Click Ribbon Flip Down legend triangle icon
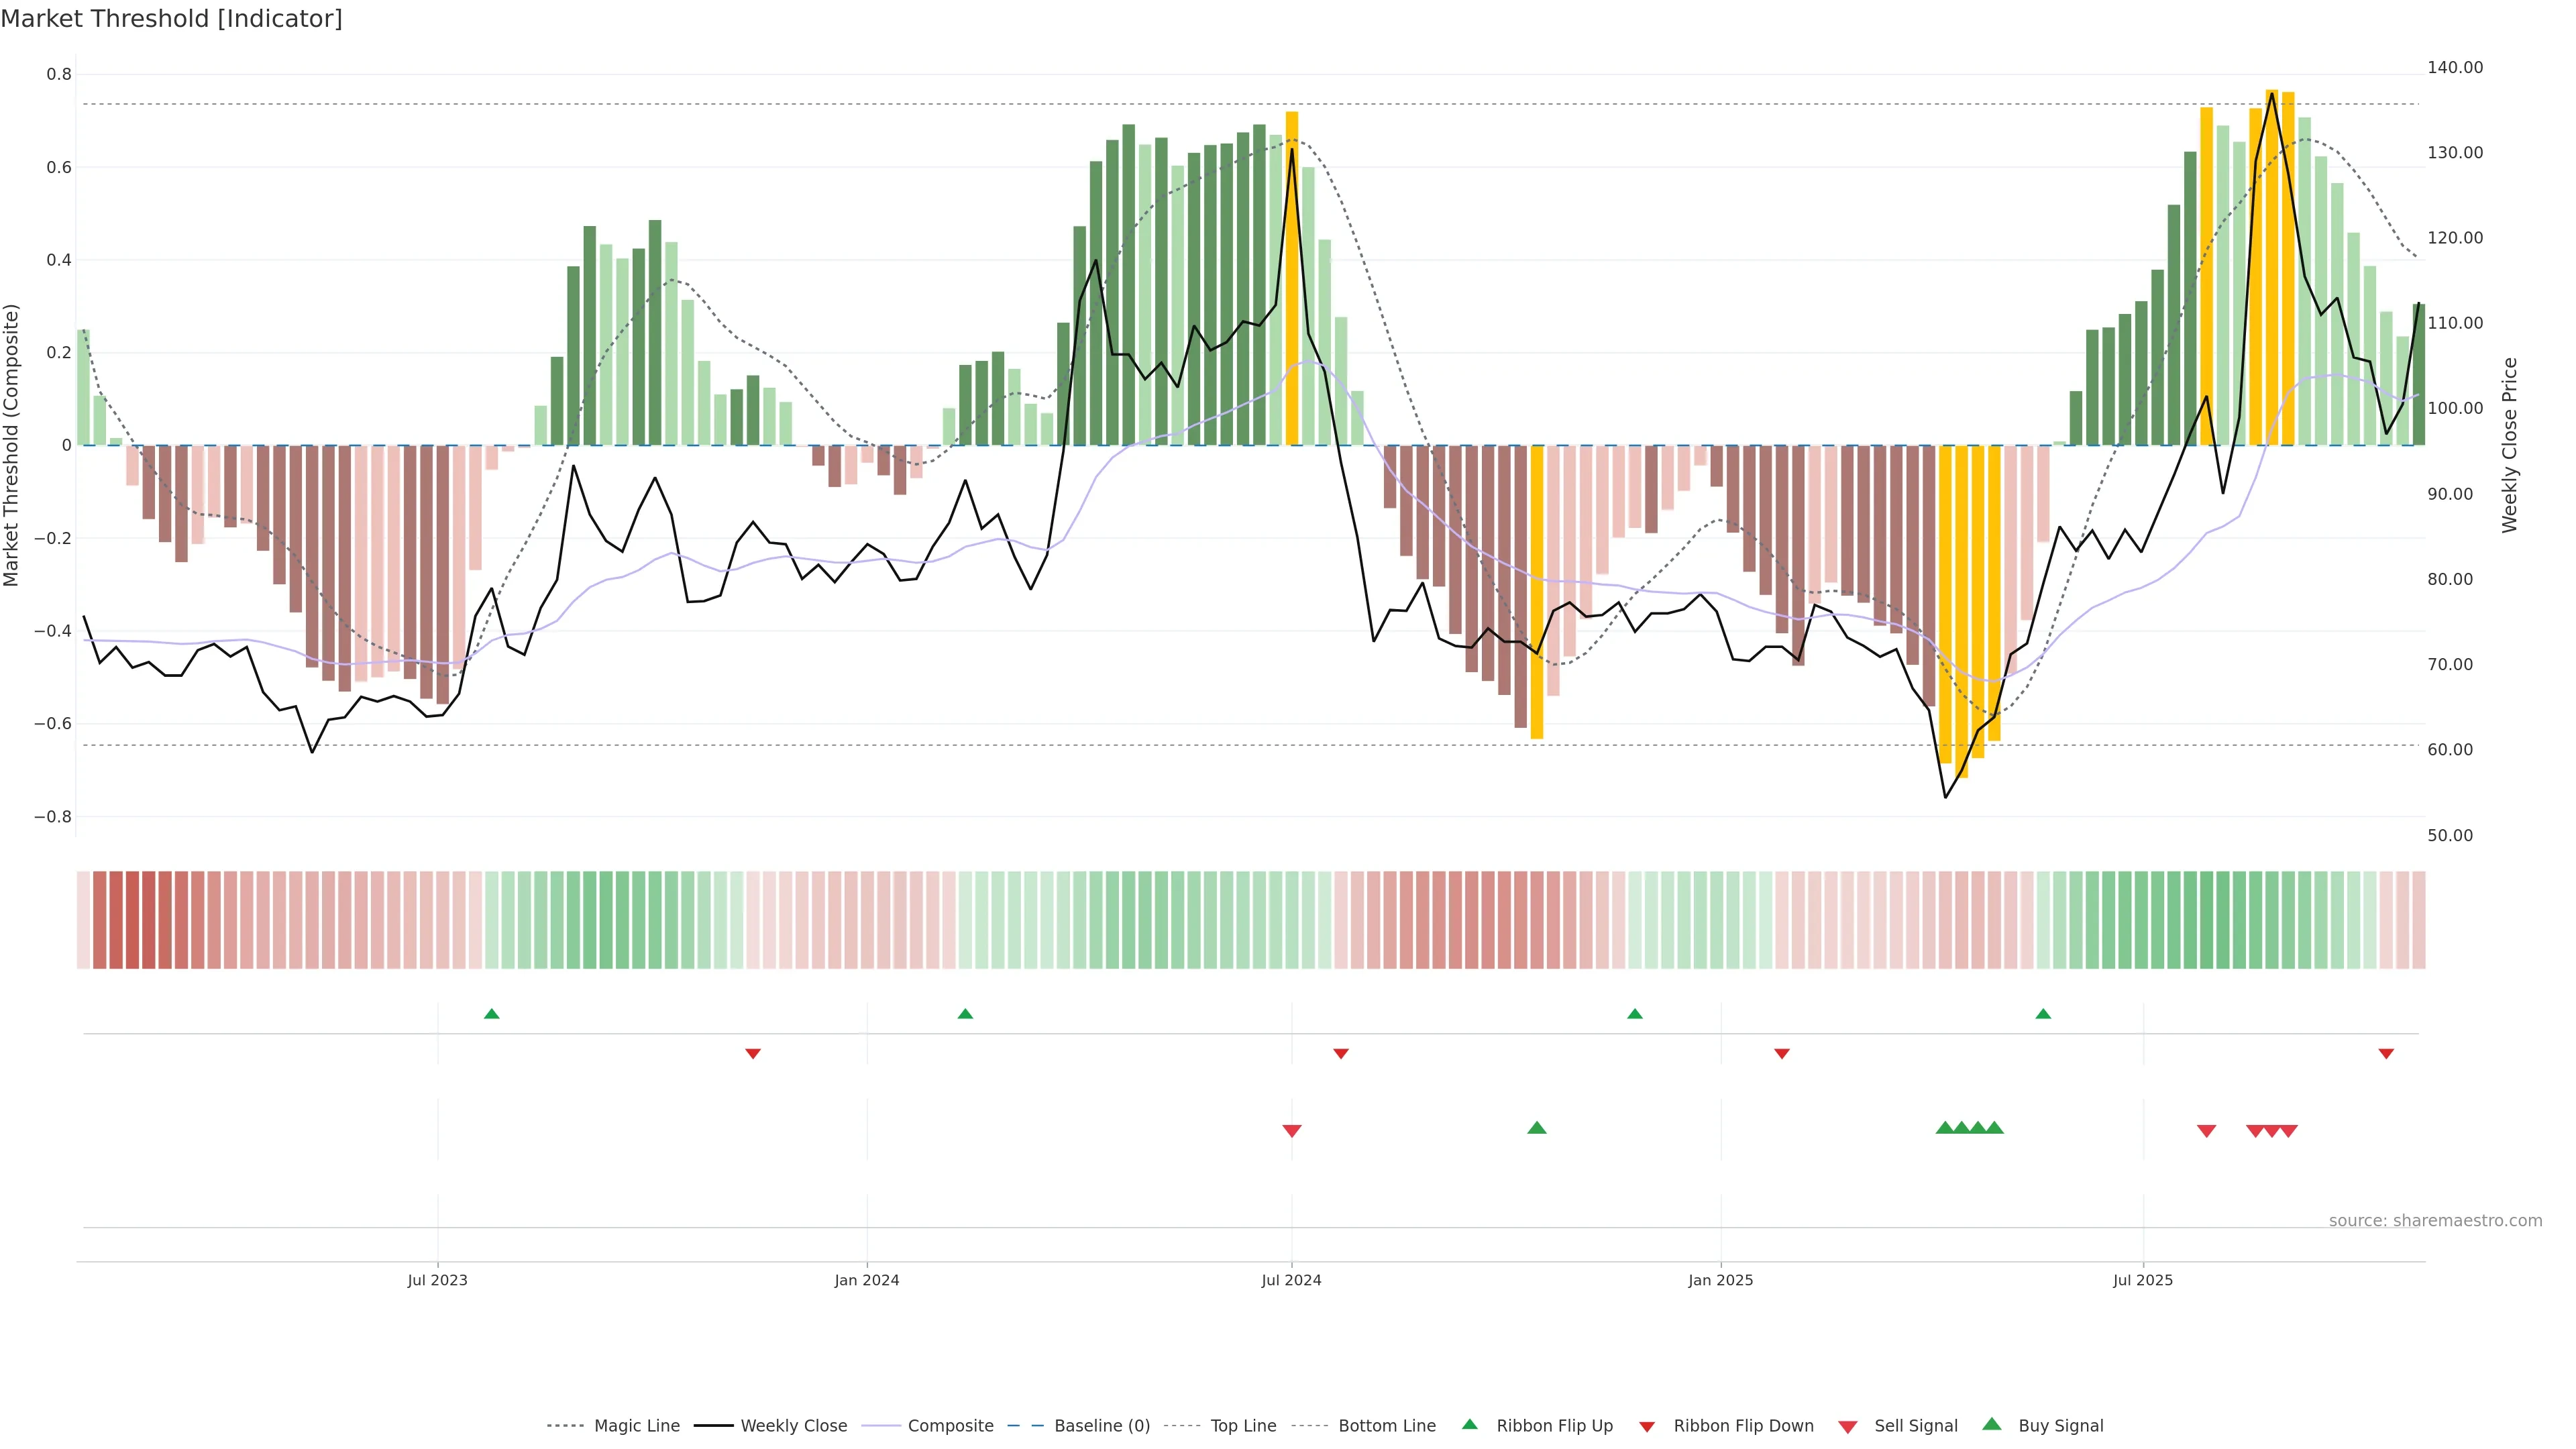Screen dimensions: 2576x1449 (x=1647, y=1427)
